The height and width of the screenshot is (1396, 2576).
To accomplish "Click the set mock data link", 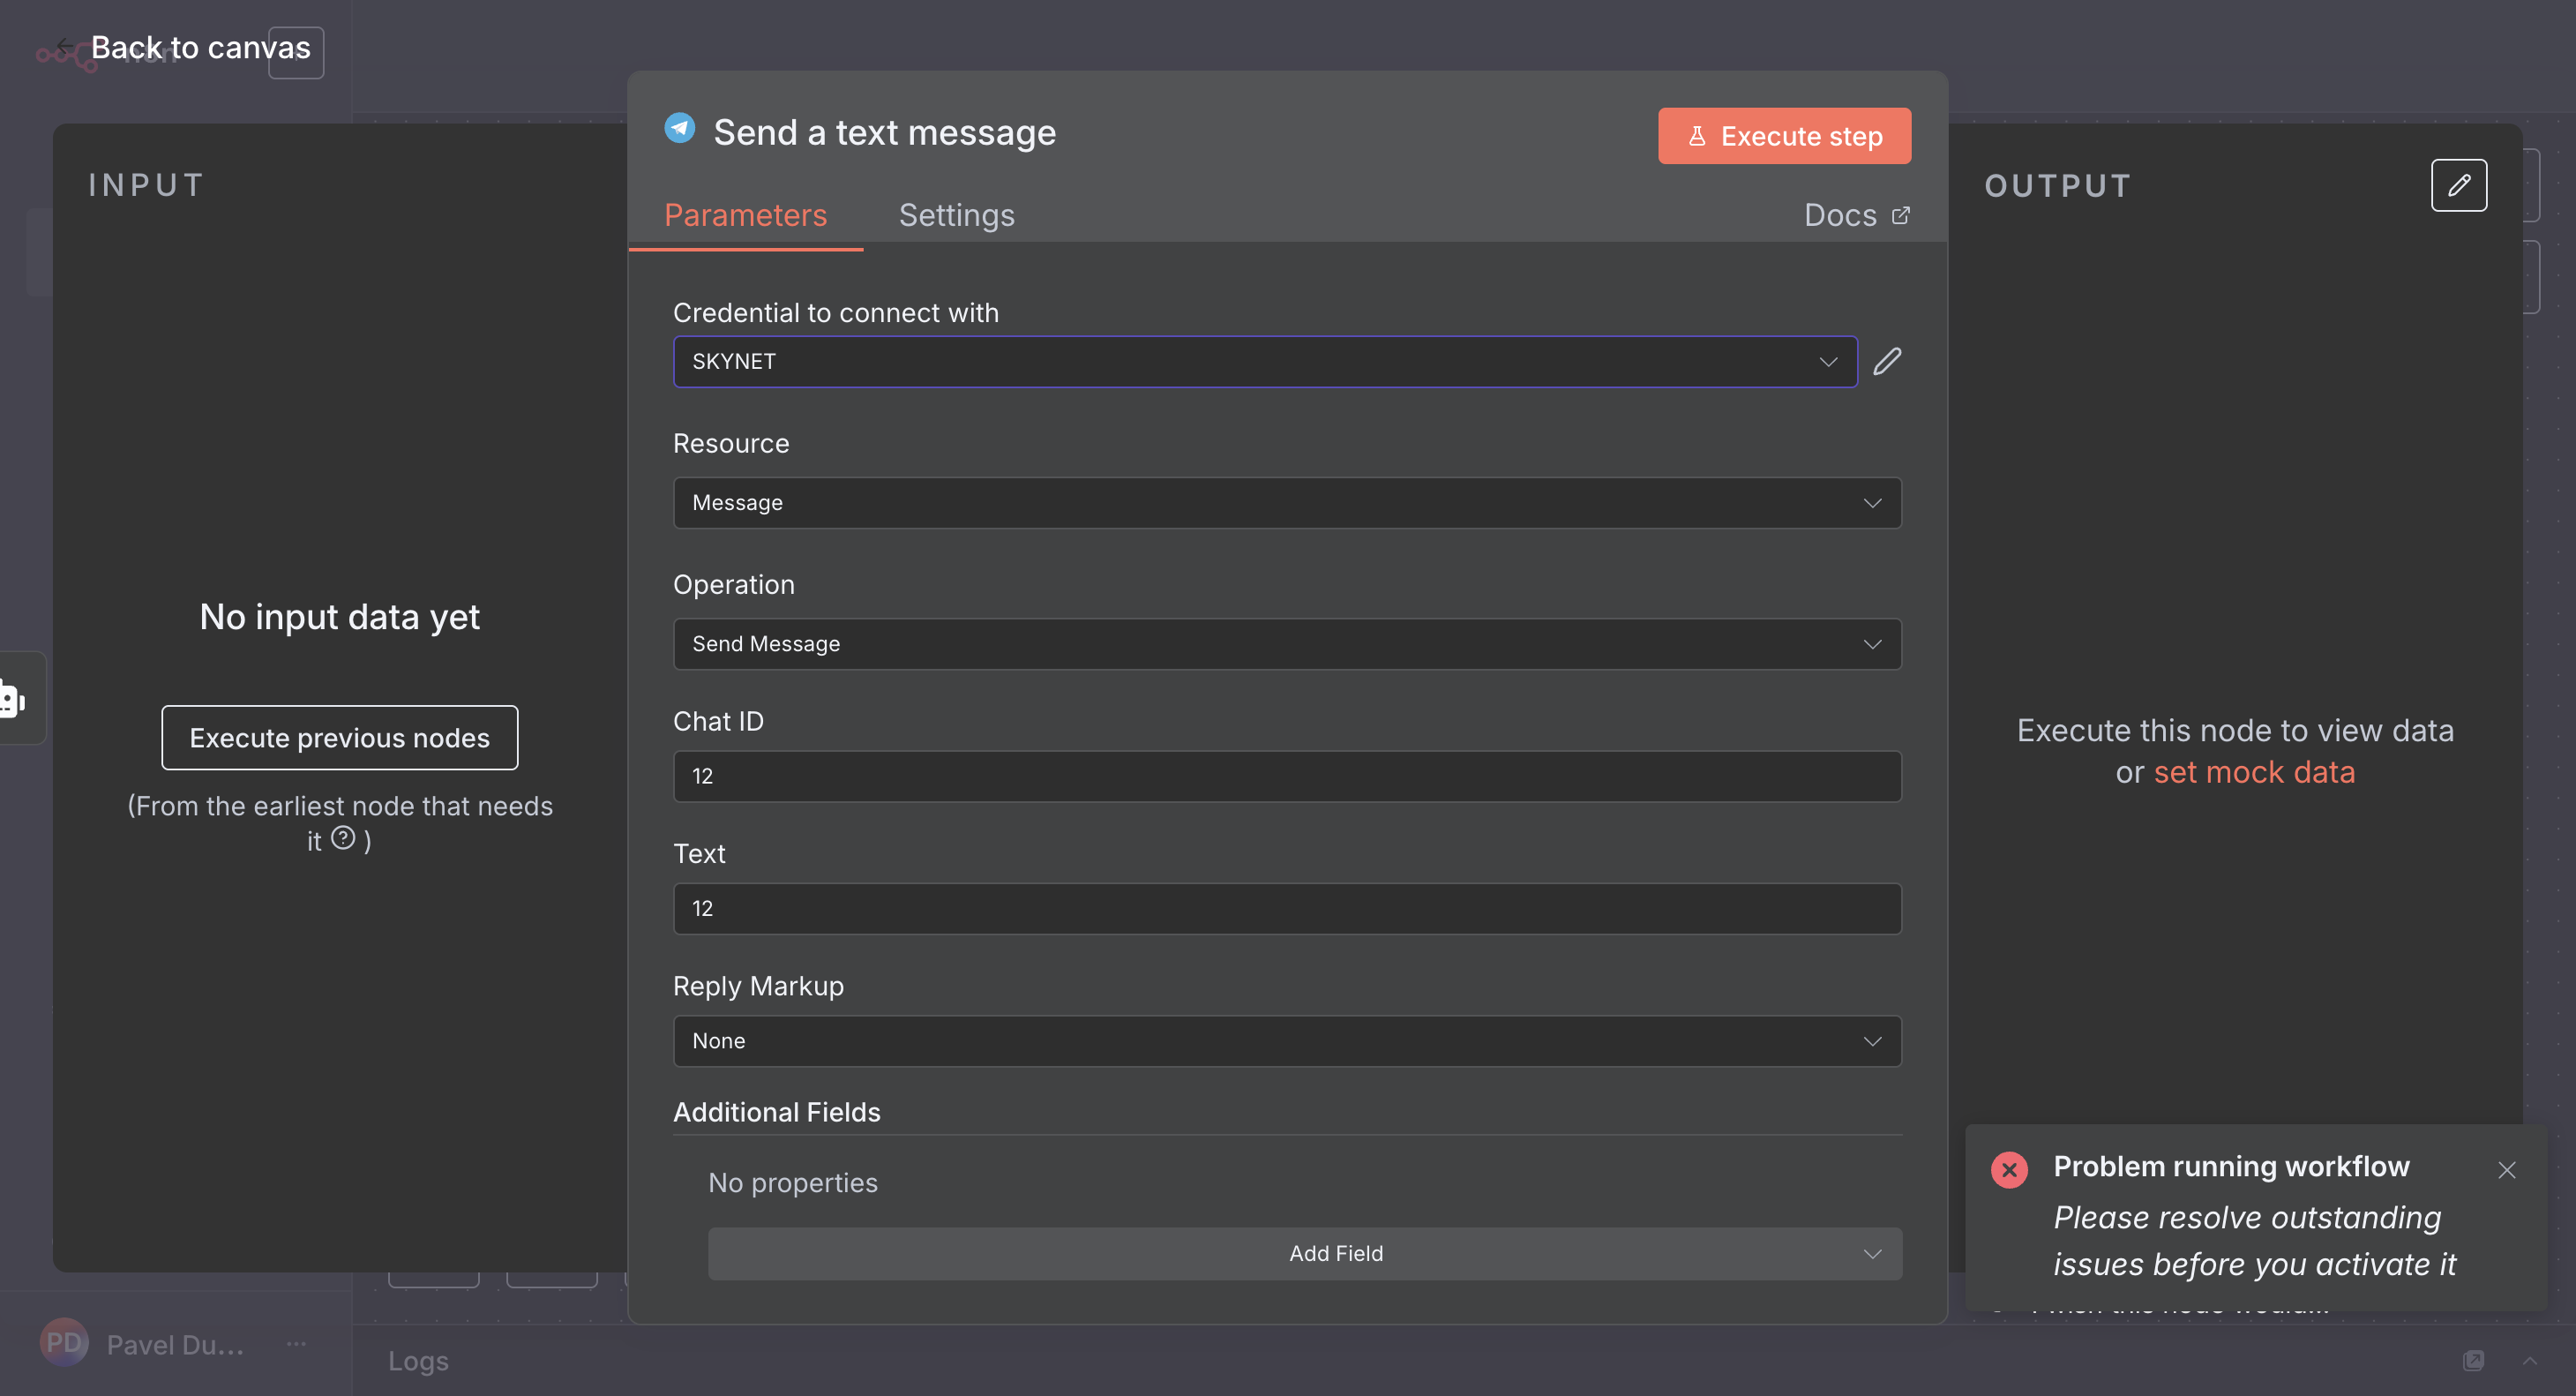I will [x=2254, y=772].
